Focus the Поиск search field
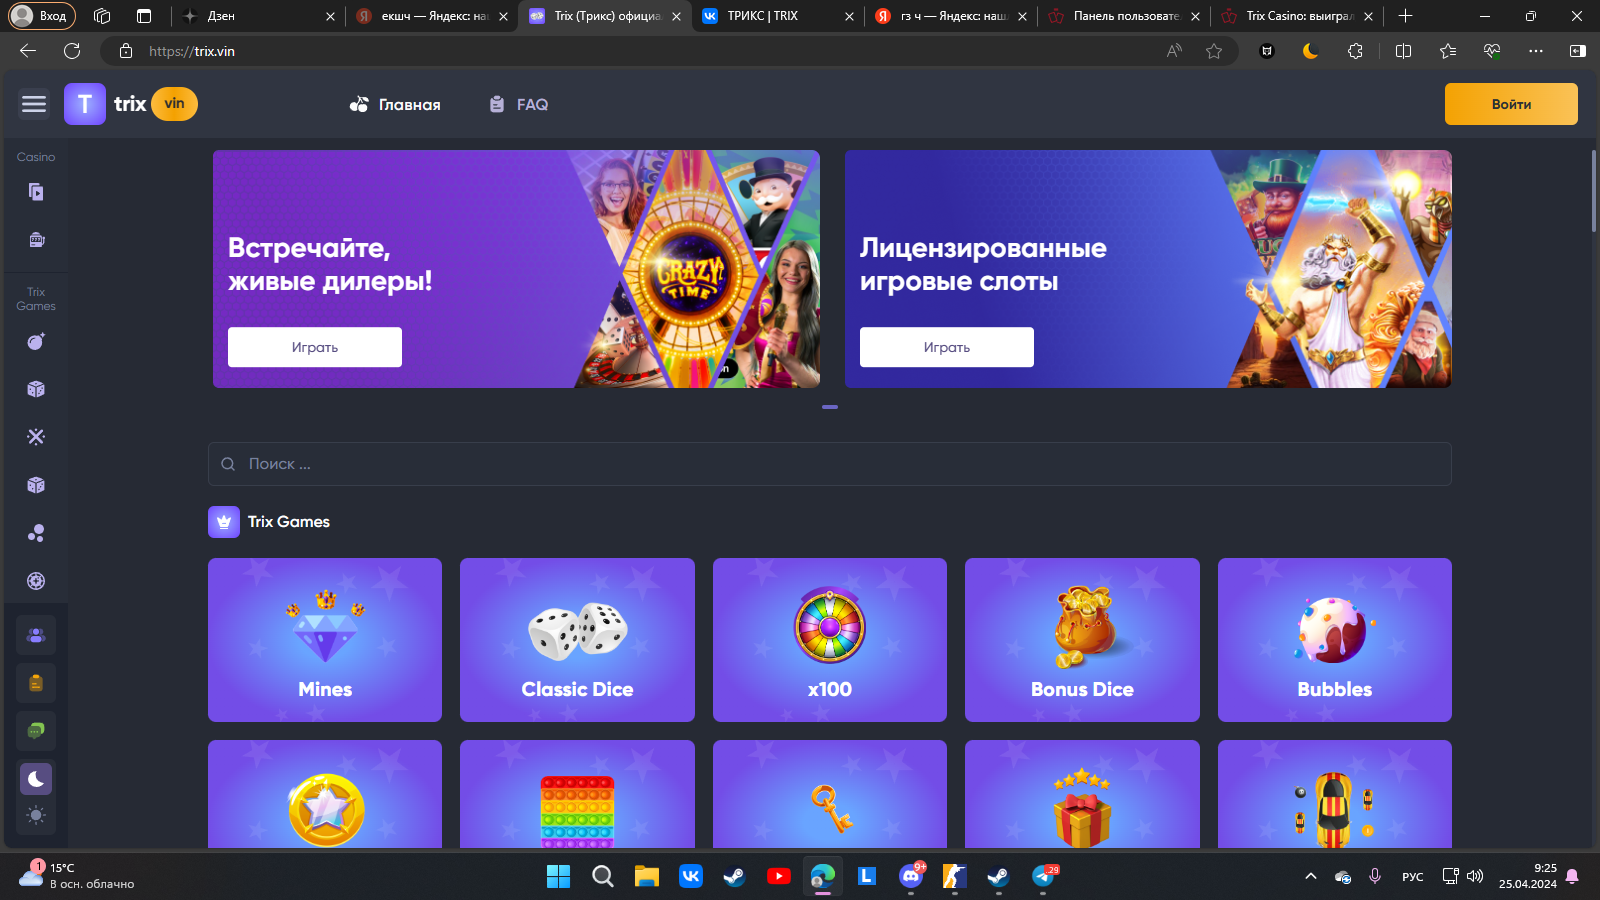The height and width of the screenshot is (900, 1600). pos(830,464)
